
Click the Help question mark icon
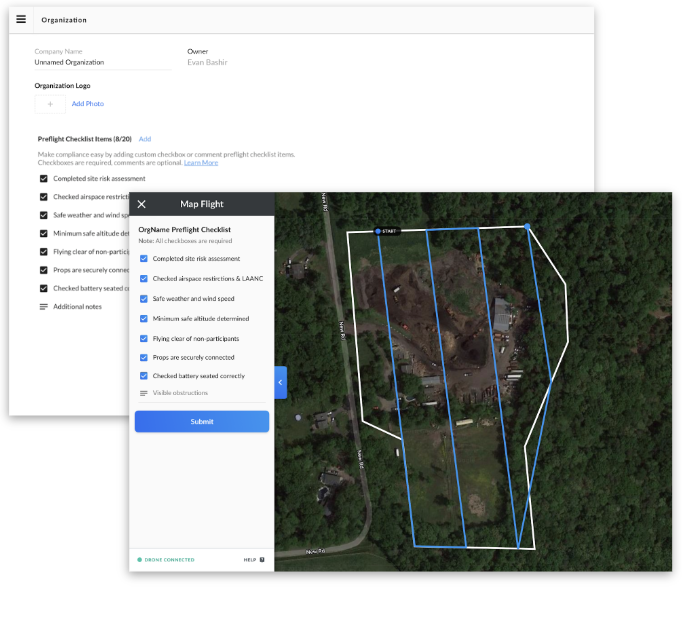pyautogui.click(x=262, y=560)
